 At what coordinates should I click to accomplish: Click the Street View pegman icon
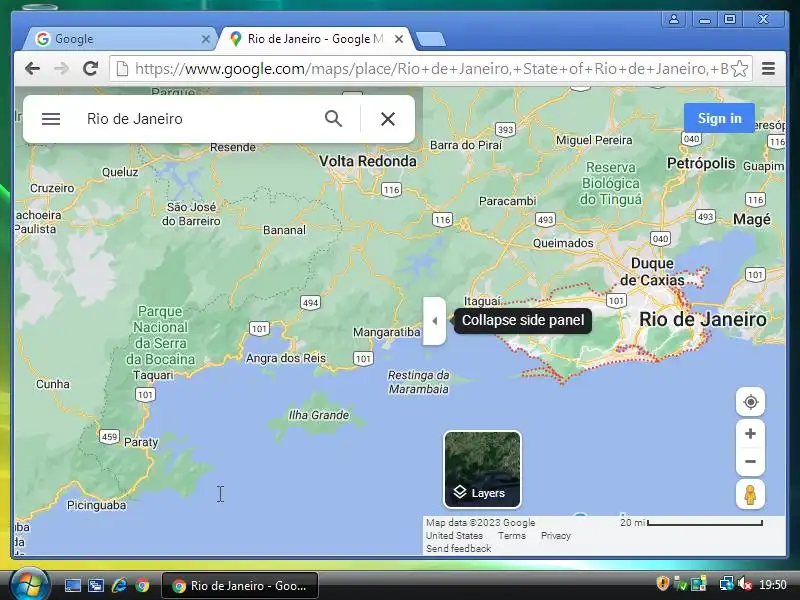pyautogui.click(x=750, y=494)
